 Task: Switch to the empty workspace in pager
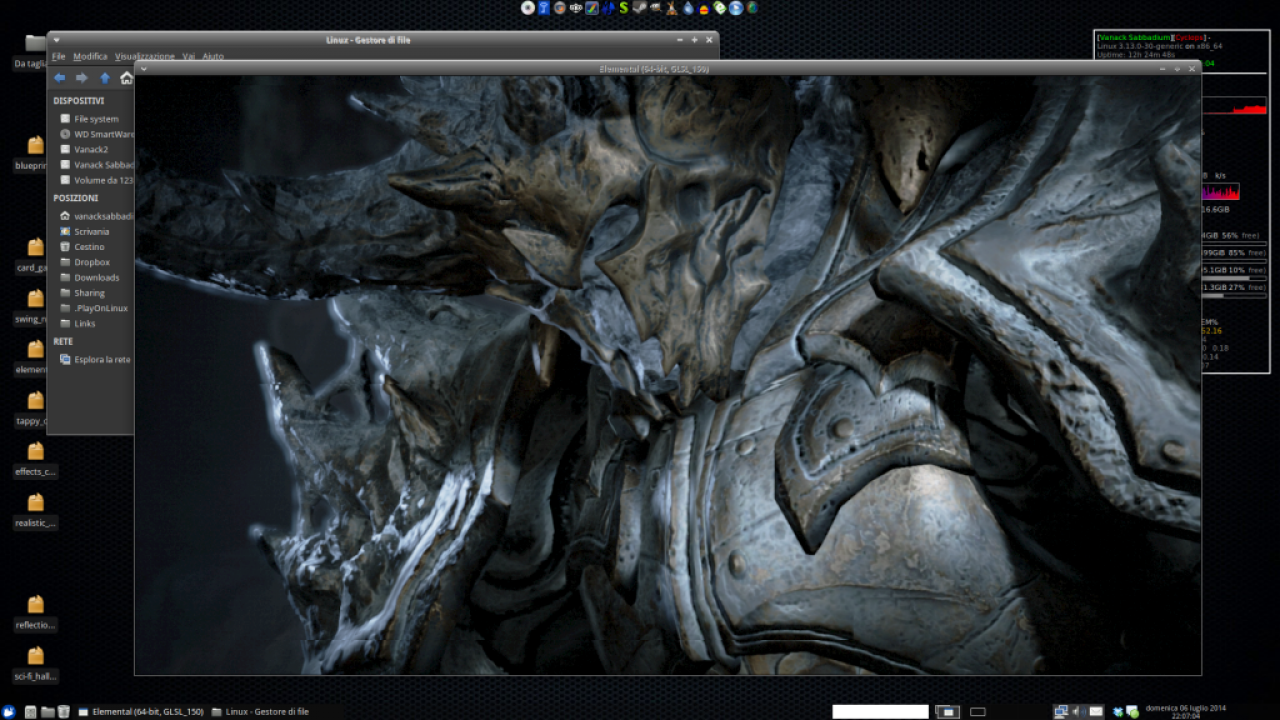978,712
